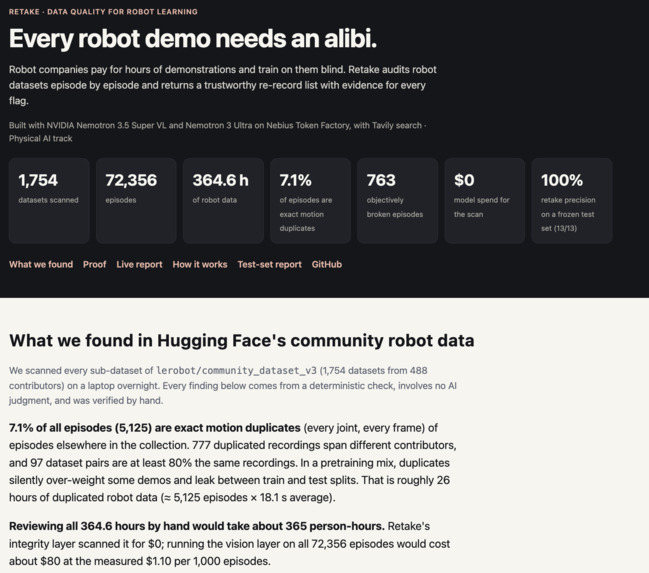Select the '1,754 datasets scanned' stat card
Screen dimensions: 649x573
pos(49,201)
